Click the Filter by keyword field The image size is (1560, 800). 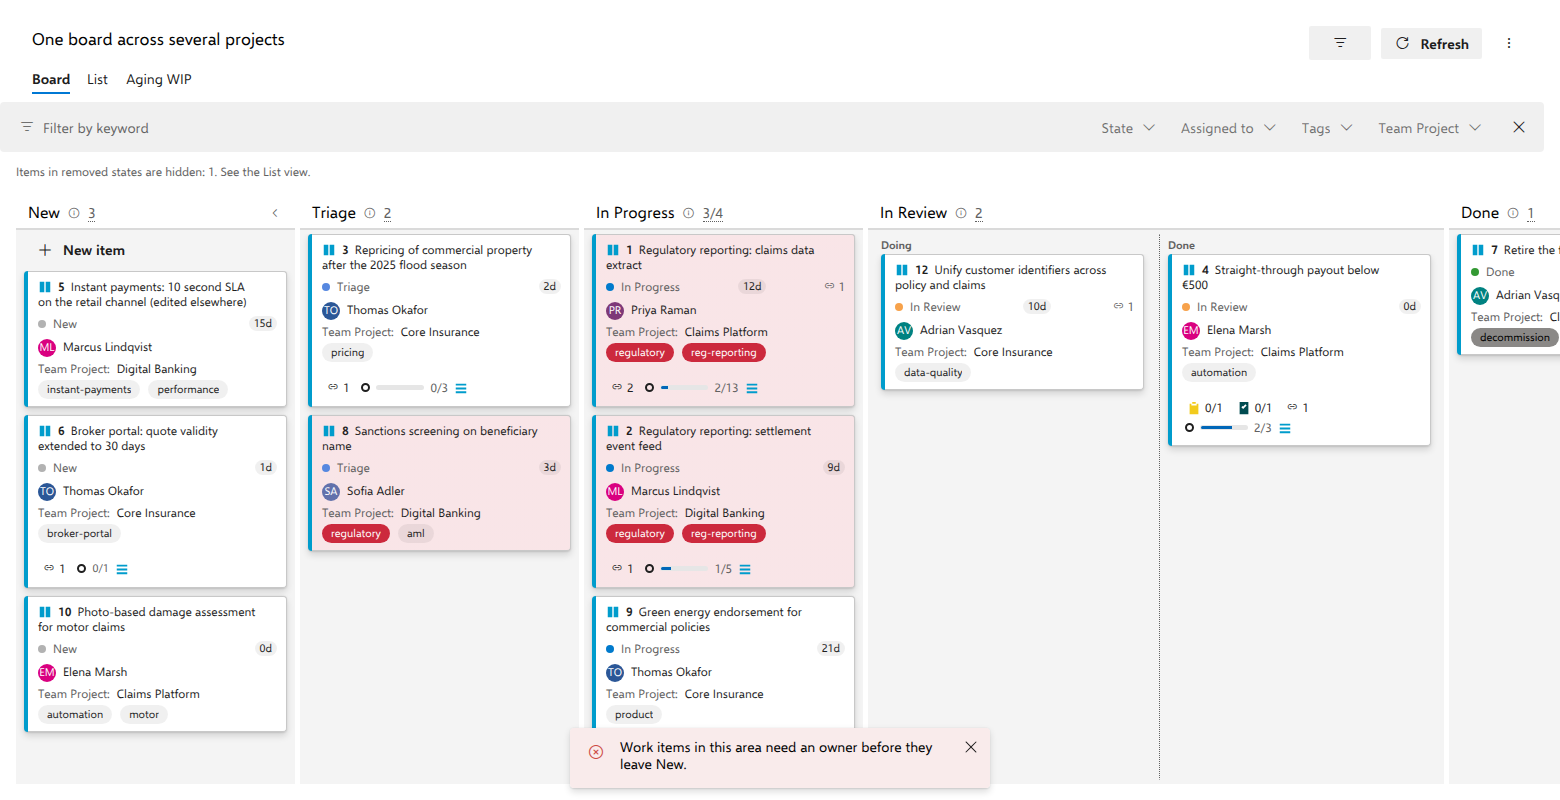[96, 128]
